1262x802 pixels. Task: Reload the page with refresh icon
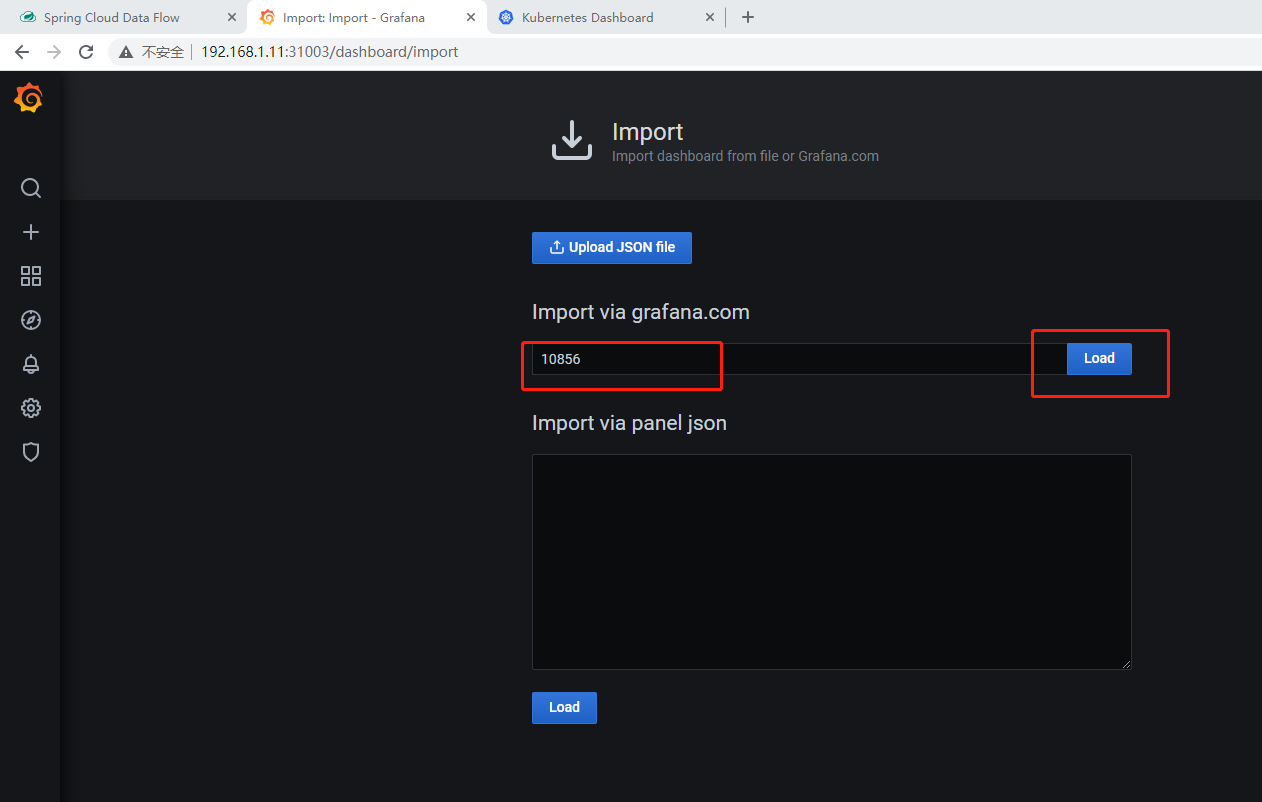(86, 52)
